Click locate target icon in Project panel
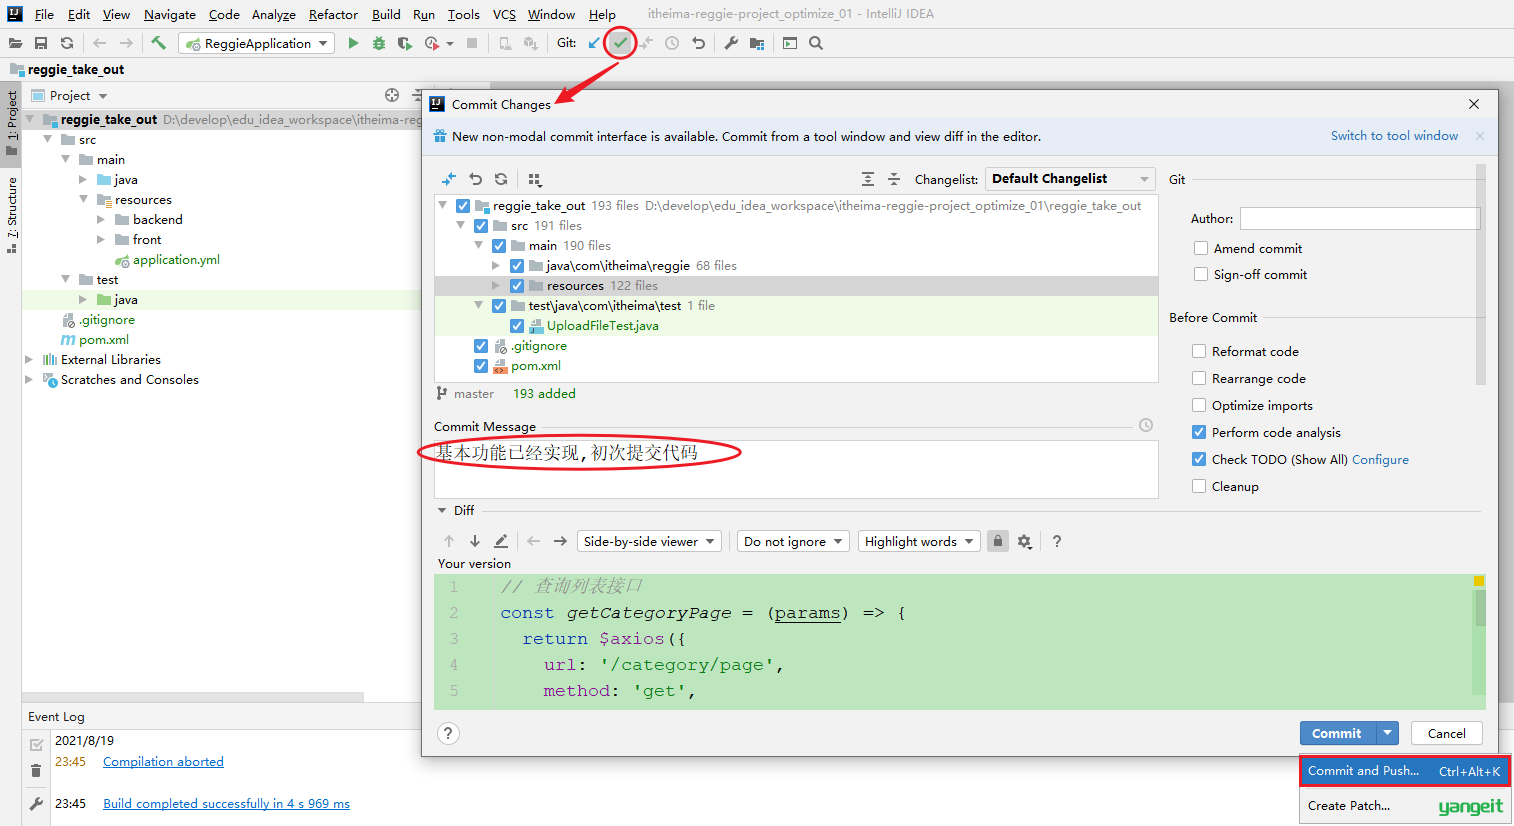 click(392, 95)
